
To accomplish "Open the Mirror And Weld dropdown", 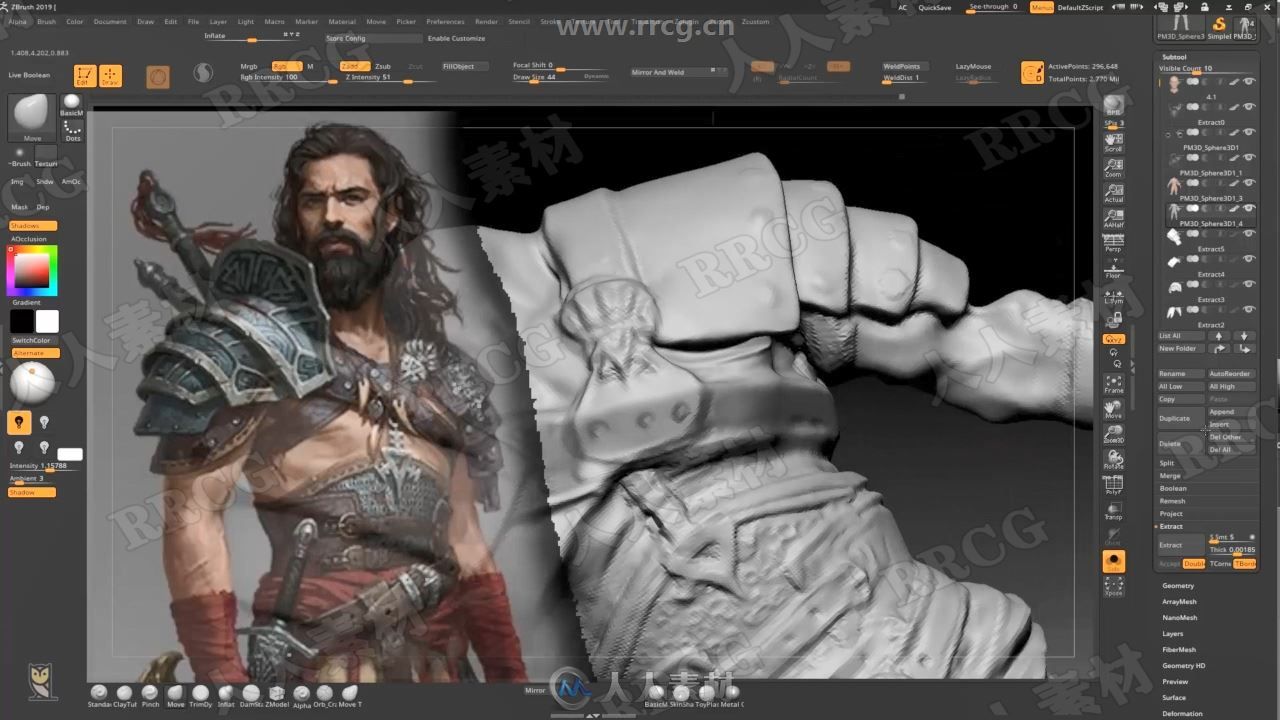I will pos(679,72).
